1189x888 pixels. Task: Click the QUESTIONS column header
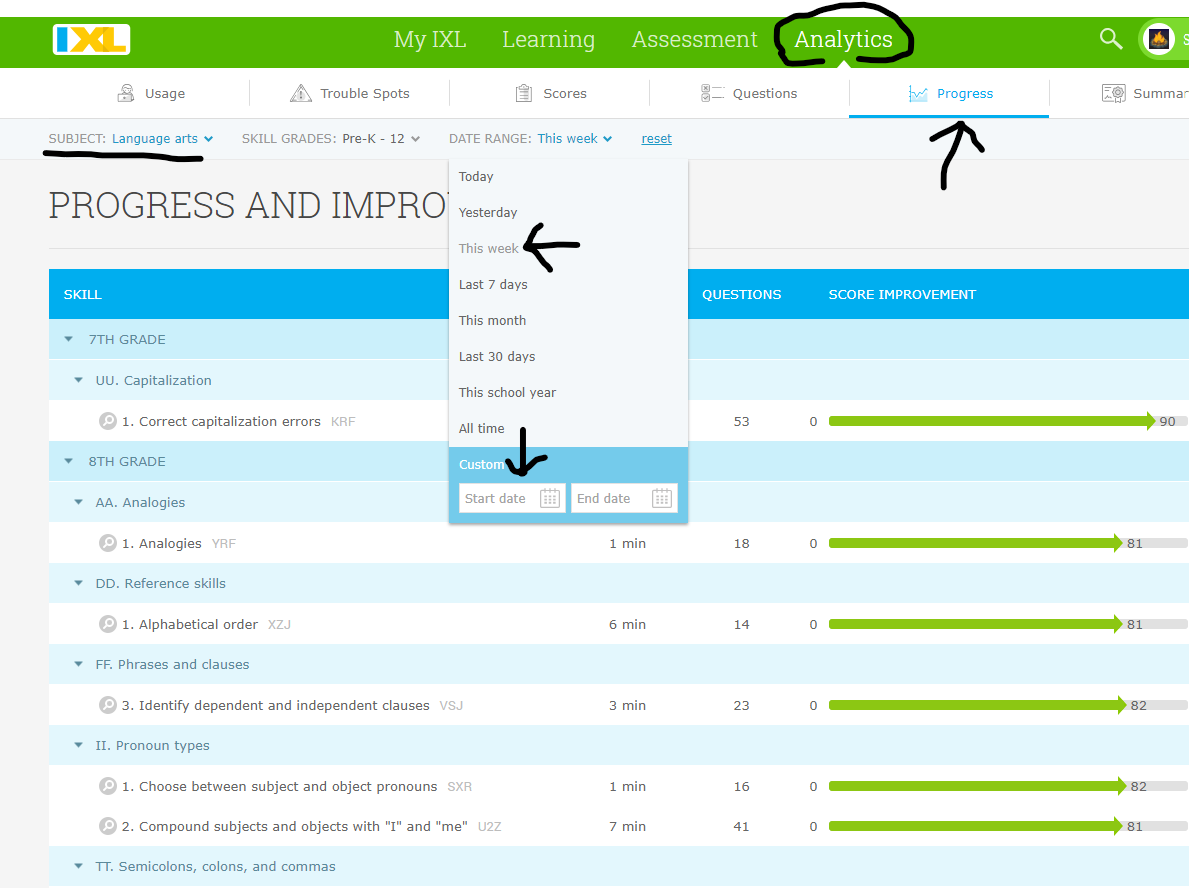point(742,294)
